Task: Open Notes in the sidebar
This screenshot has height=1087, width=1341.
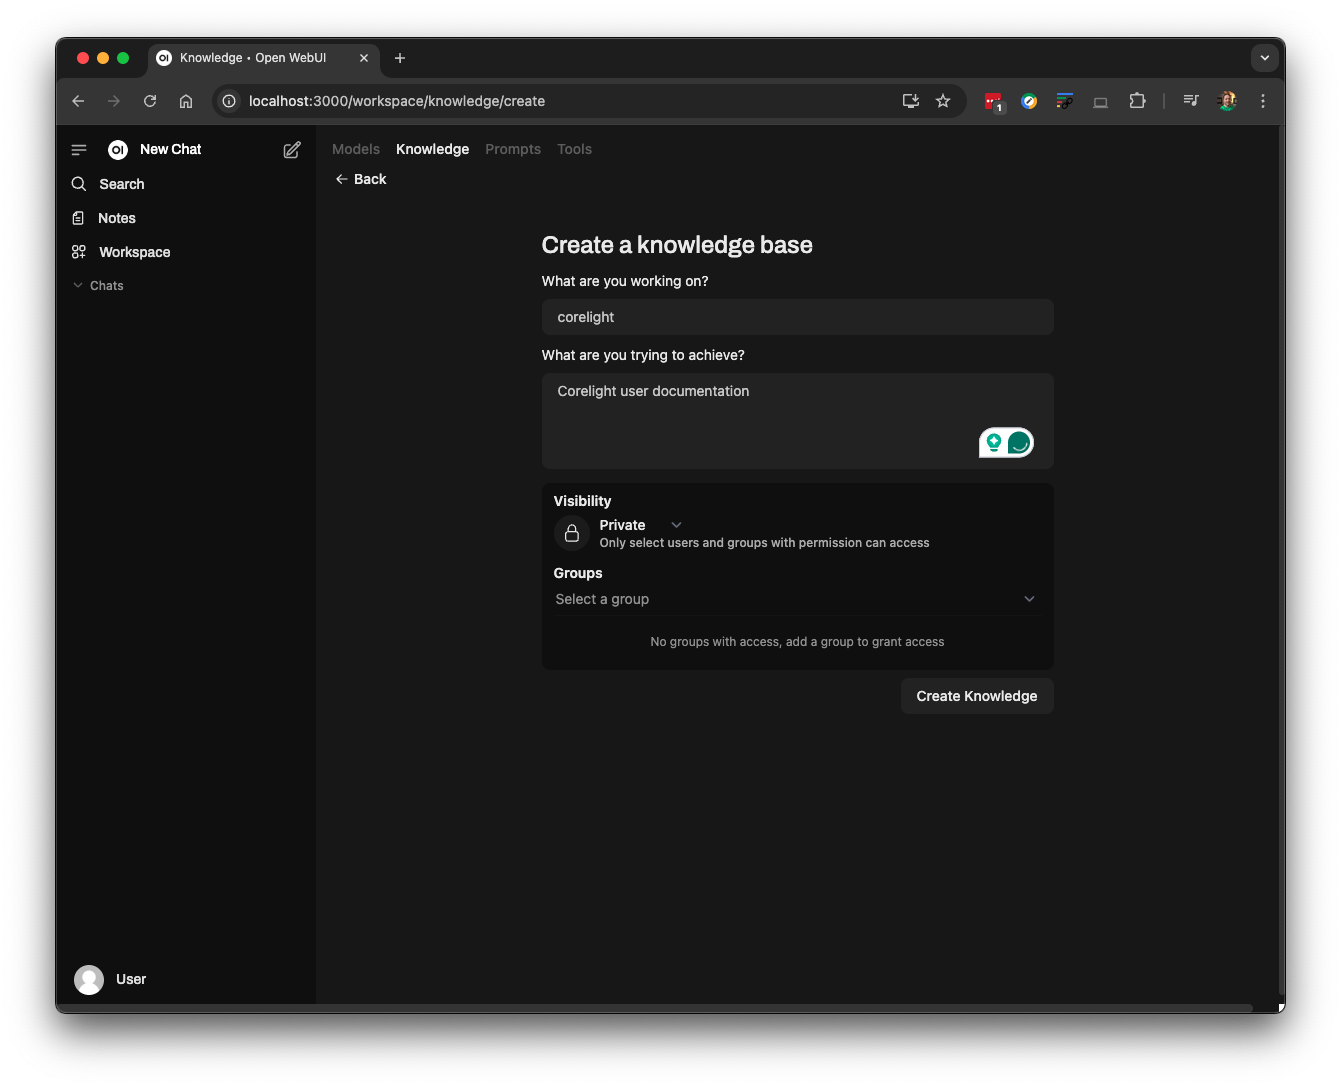Action: click(x=116, y=218)
